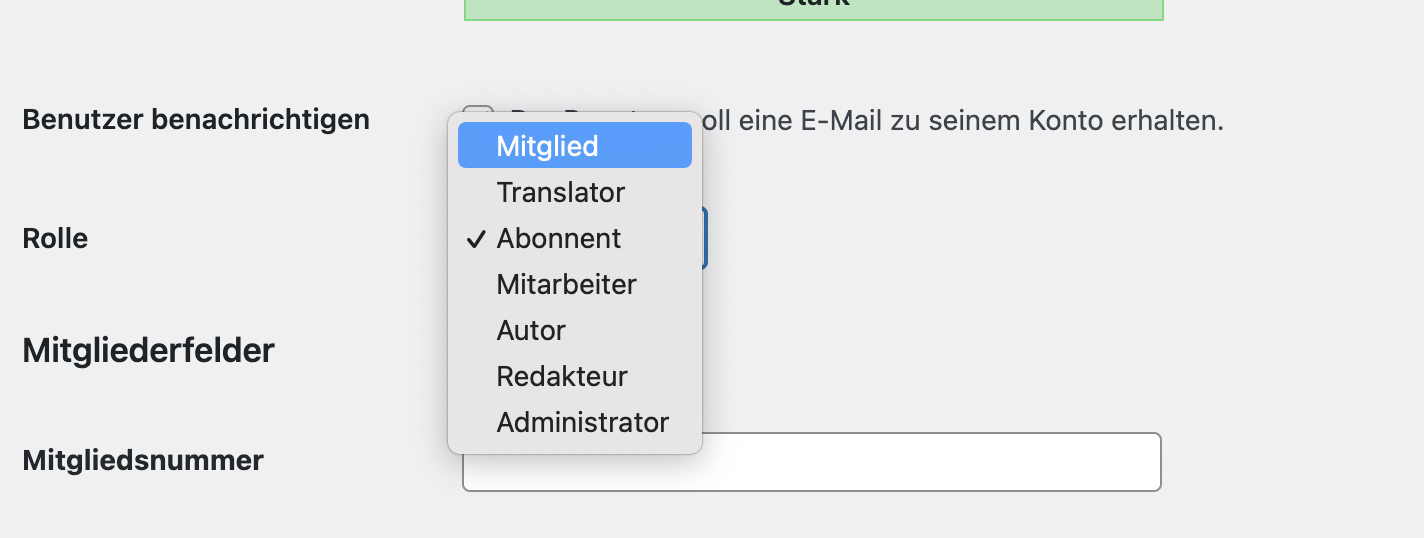Click the Rolle field label
1424x538 pixels.
click(x=55, y=239)
